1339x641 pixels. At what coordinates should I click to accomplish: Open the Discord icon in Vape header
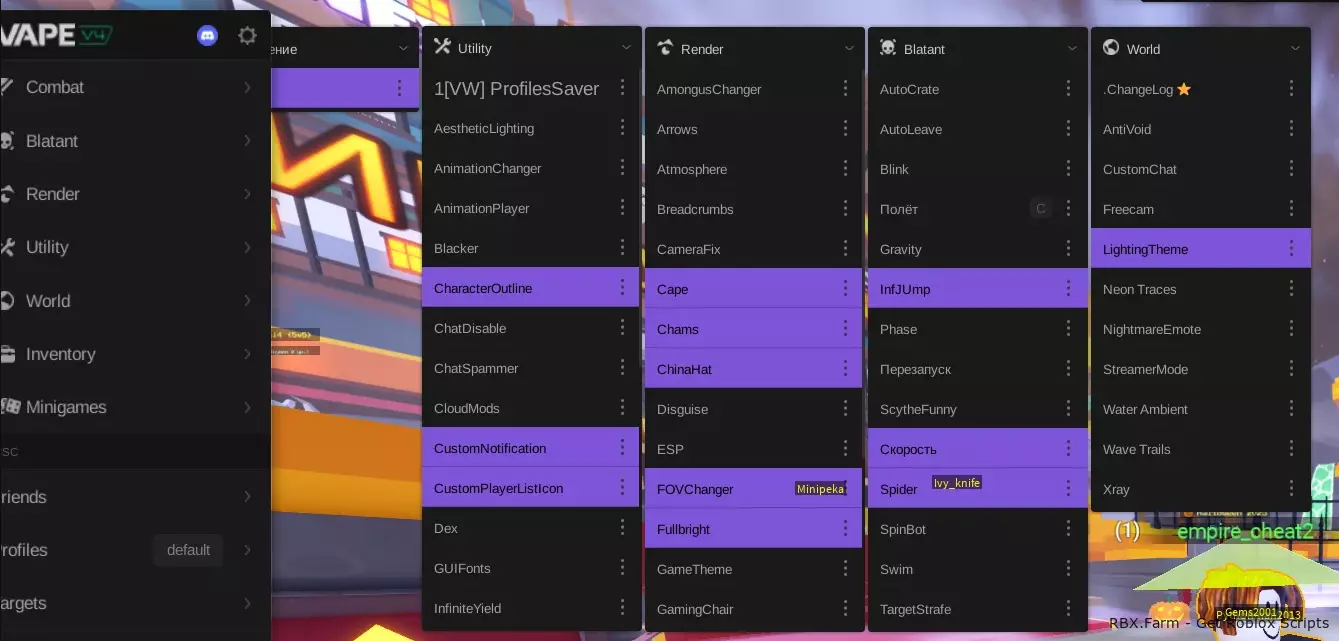[x=208, y=36]
